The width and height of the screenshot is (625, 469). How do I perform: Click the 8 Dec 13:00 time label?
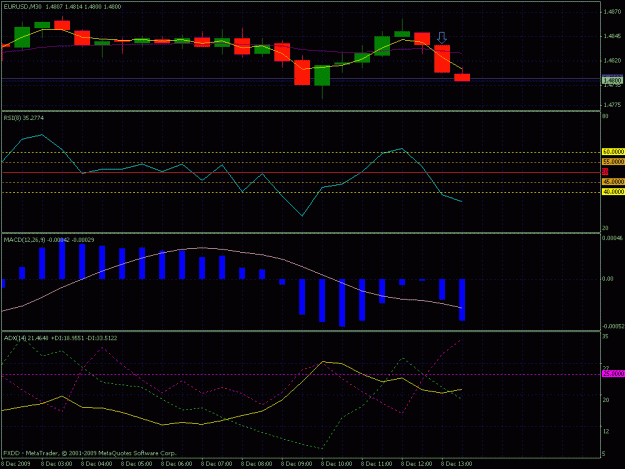click(456, 464)
